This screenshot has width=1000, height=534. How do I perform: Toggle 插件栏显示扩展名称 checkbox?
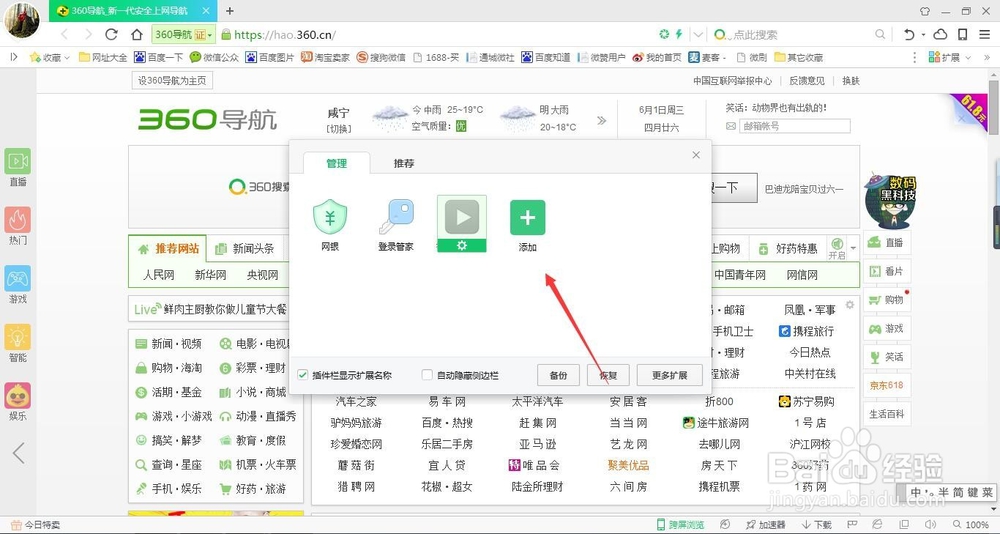point(303,375)
